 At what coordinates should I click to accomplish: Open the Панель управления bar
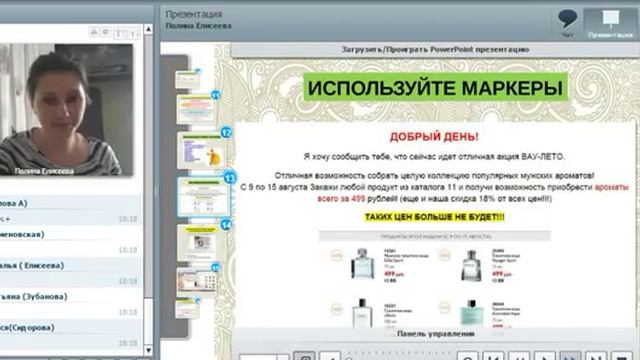pyautogui.click(x=435, y=334)
